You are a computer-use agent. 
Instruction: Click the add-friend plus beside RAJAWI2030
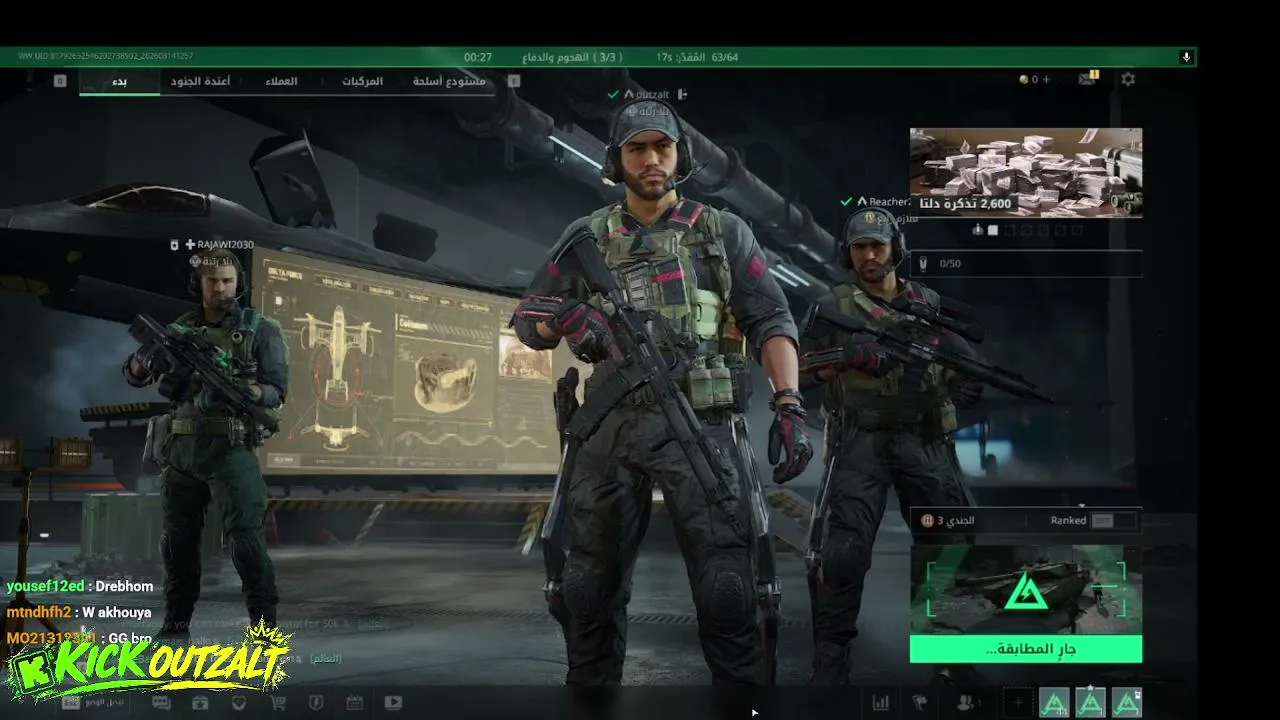point(190,245)
